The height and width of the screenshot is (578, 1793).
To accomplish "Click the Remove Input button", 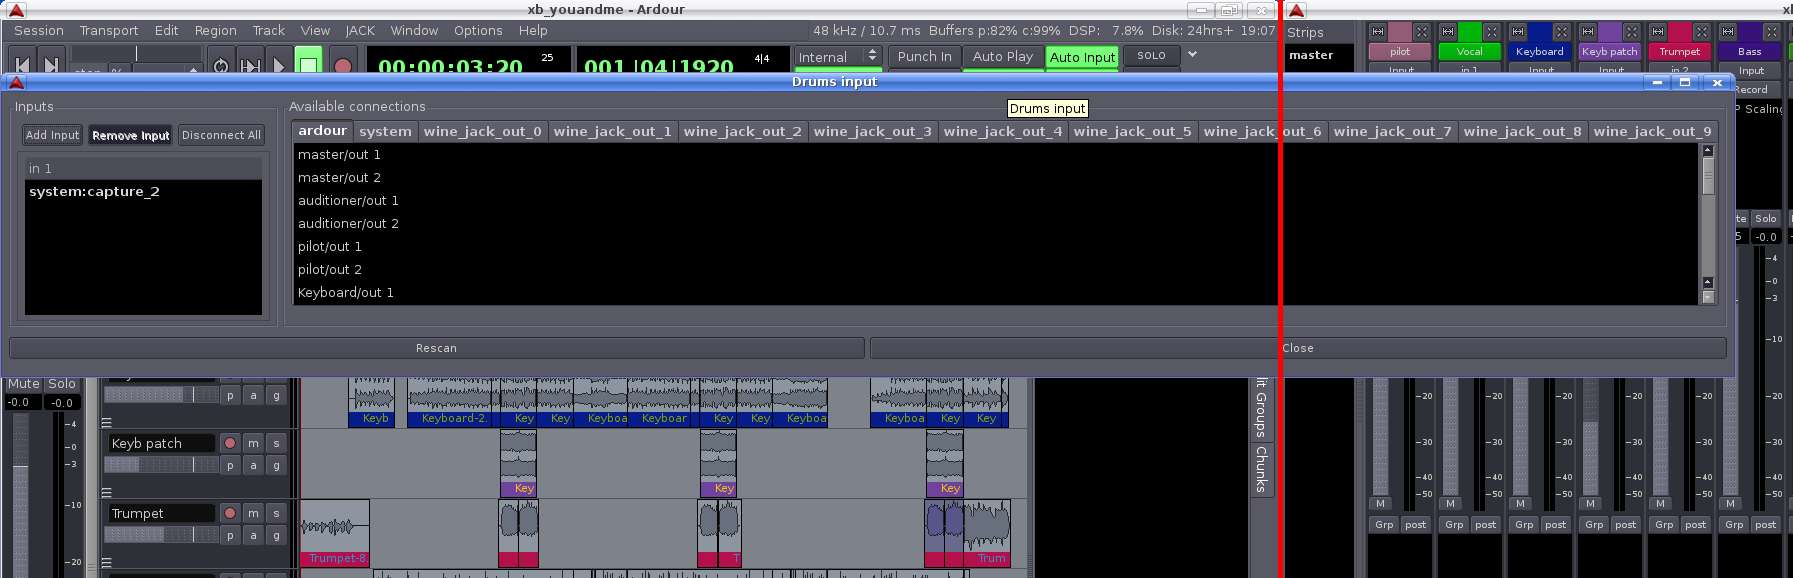I will [131, 135].
